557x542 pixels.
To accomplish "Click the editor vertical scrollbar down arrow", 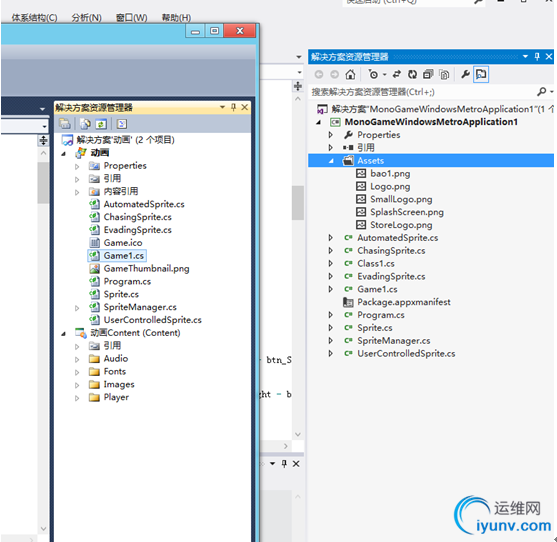I will coord(298,434).
